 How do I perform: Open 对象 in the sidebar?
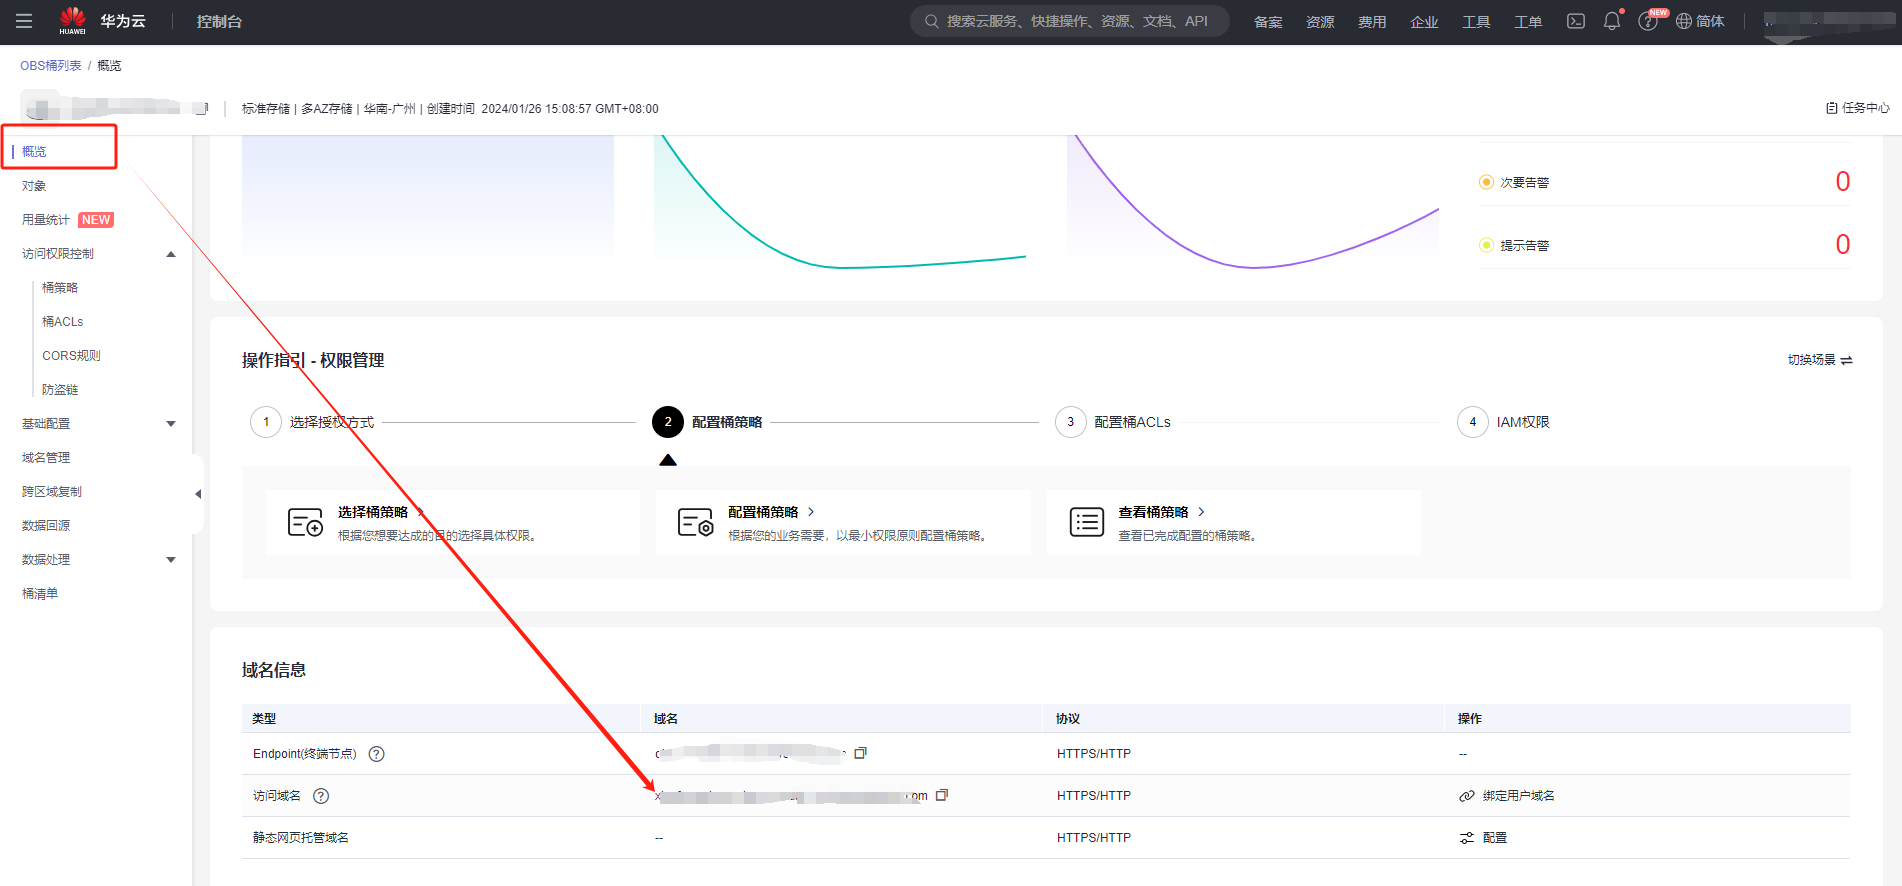(x=34, y=186)
